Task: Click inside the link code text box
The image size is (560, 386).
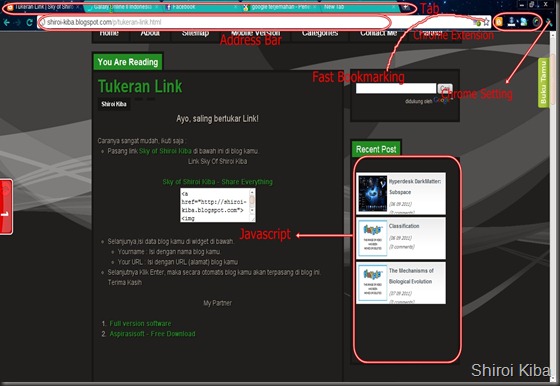Action: pos(215,205)
